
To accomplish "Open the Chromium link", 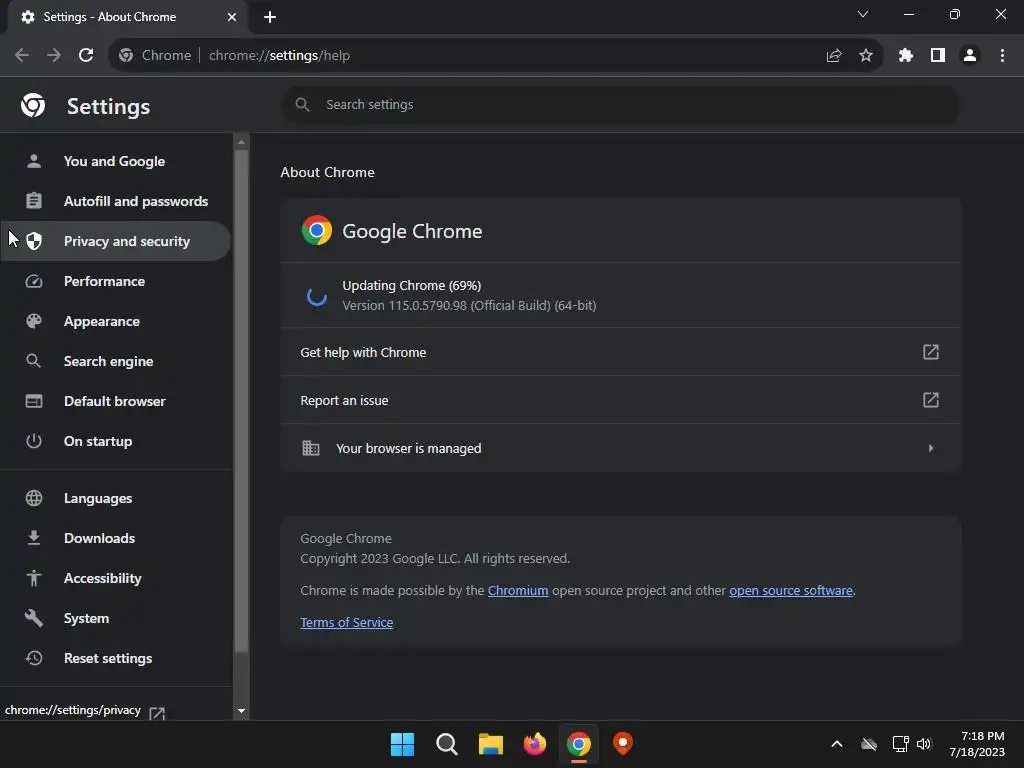I will coord(518,590).
